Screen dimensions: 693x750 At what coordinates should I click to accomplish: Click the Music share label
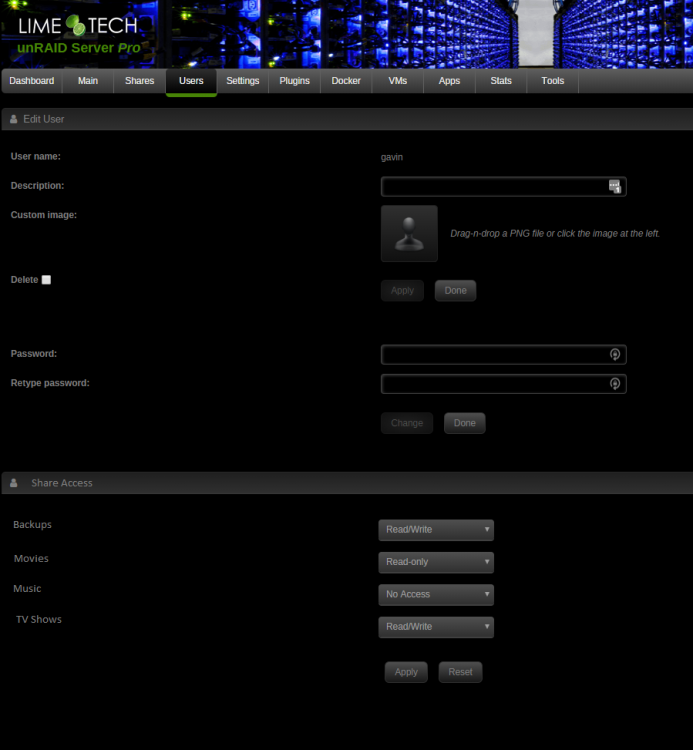click(27, 589)
